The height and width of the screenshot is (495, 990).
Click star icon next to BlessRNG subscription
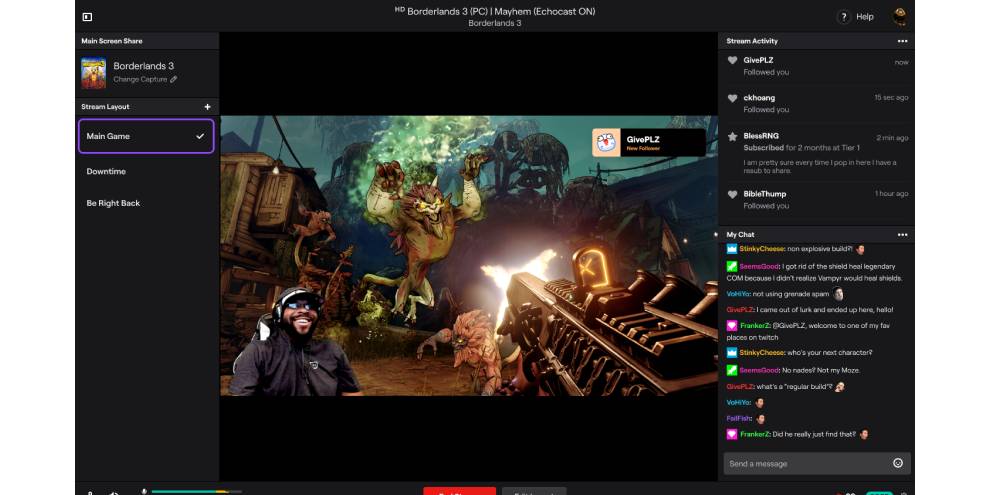tap(732, 136)
